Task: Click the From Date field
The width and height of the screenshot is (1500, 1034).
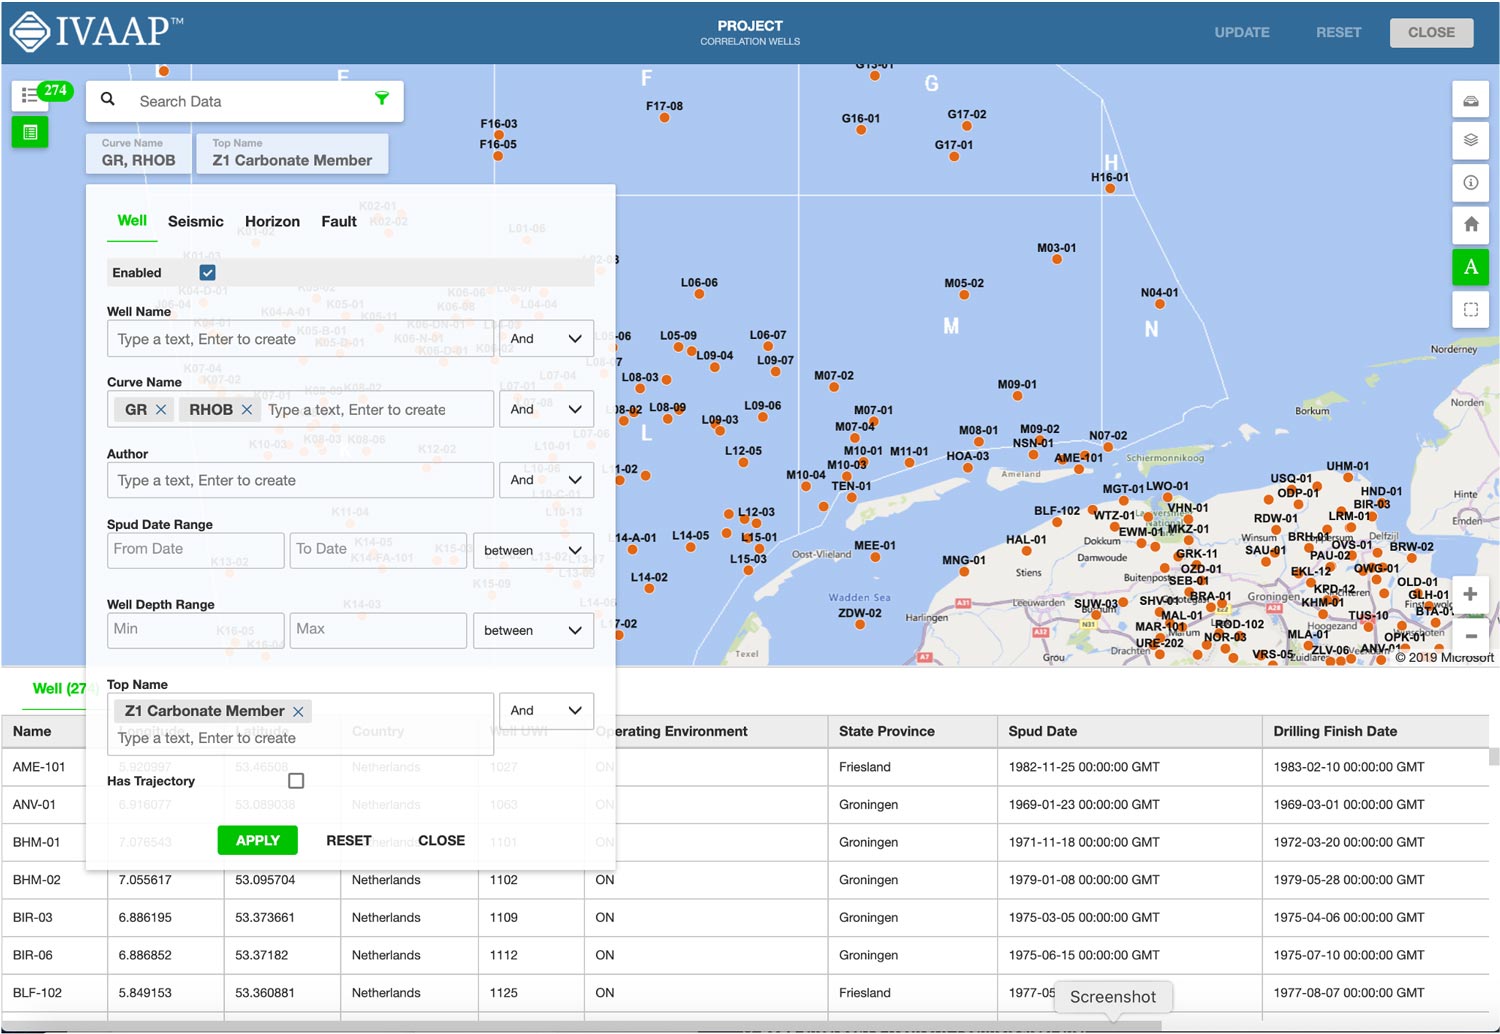Action: [x=195, y=550]
